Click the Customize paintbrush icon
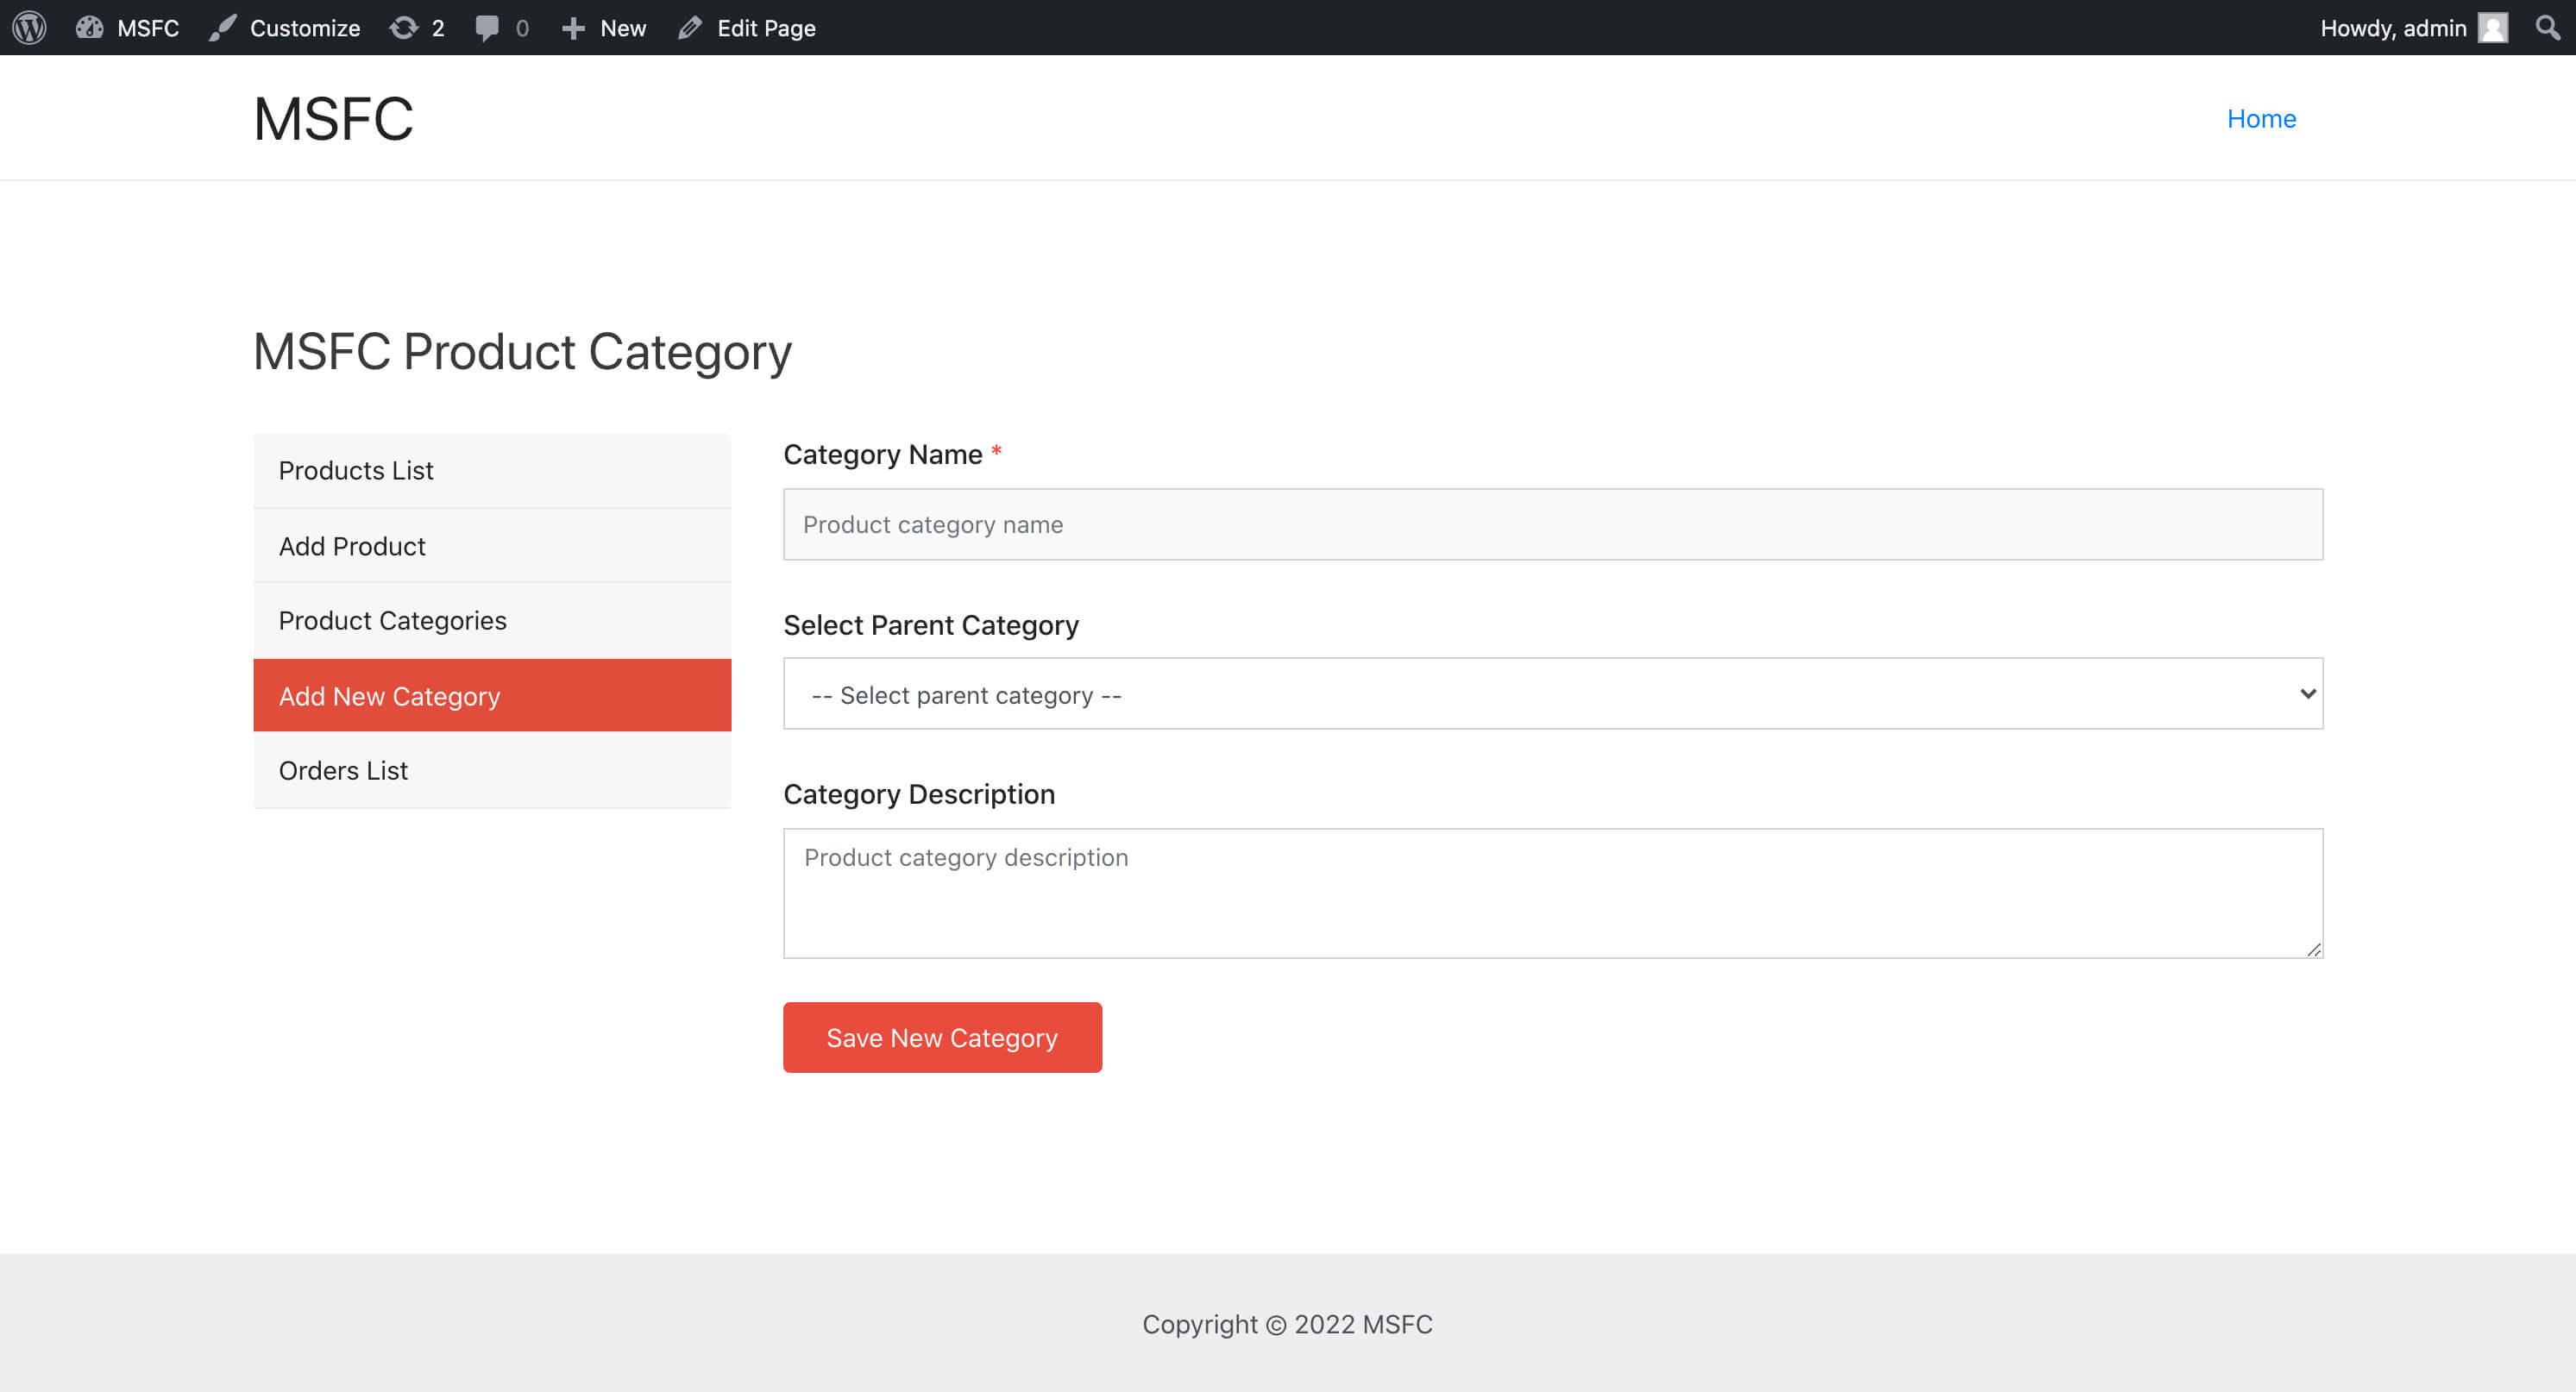This screenshot has height=1392, width=2576. tap(222, 27)
